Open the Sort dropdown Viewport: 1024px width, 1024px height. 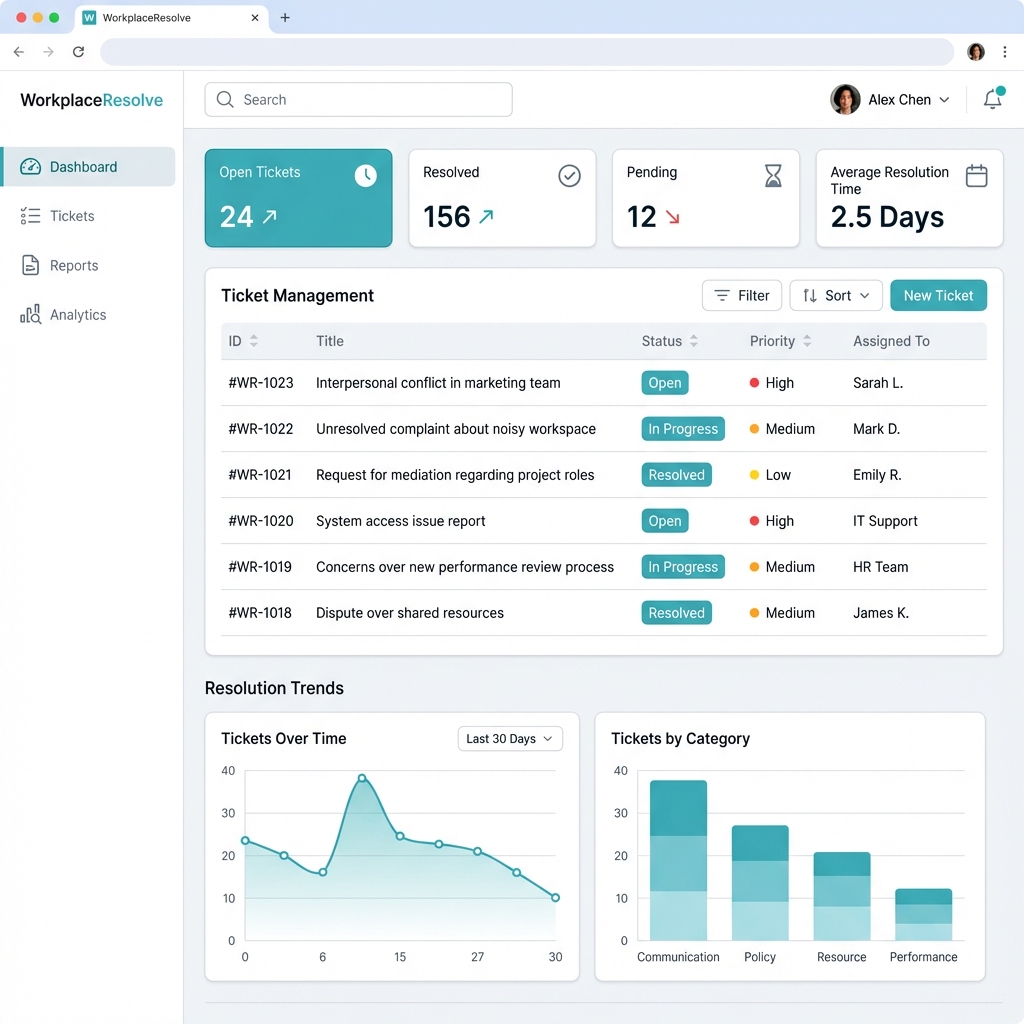pos(836,296)
